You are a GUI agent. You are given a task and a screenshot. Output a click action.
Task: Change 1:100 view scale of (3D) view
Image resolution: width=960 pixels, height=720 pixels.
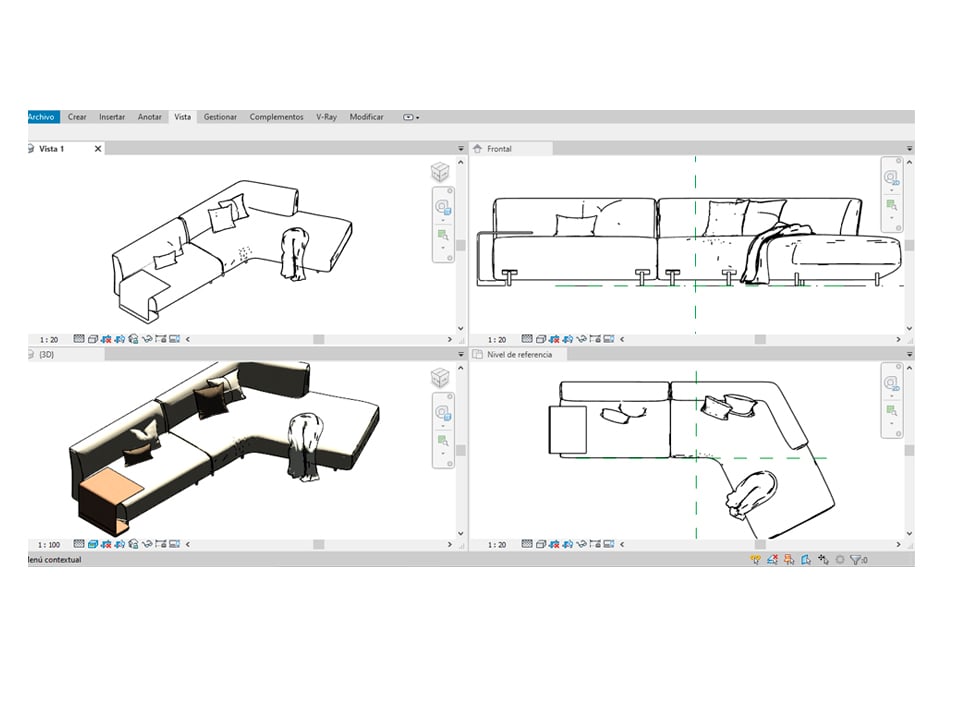(49, 544)
